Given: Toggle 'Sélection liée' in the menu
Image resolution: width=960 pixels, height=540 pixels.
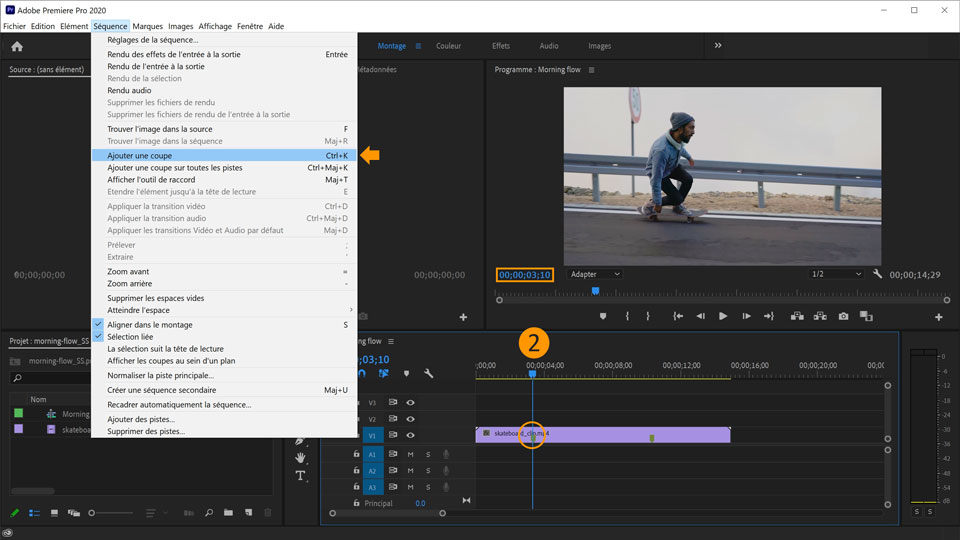Looking at the screenshot, I should [x=130, y=337].
